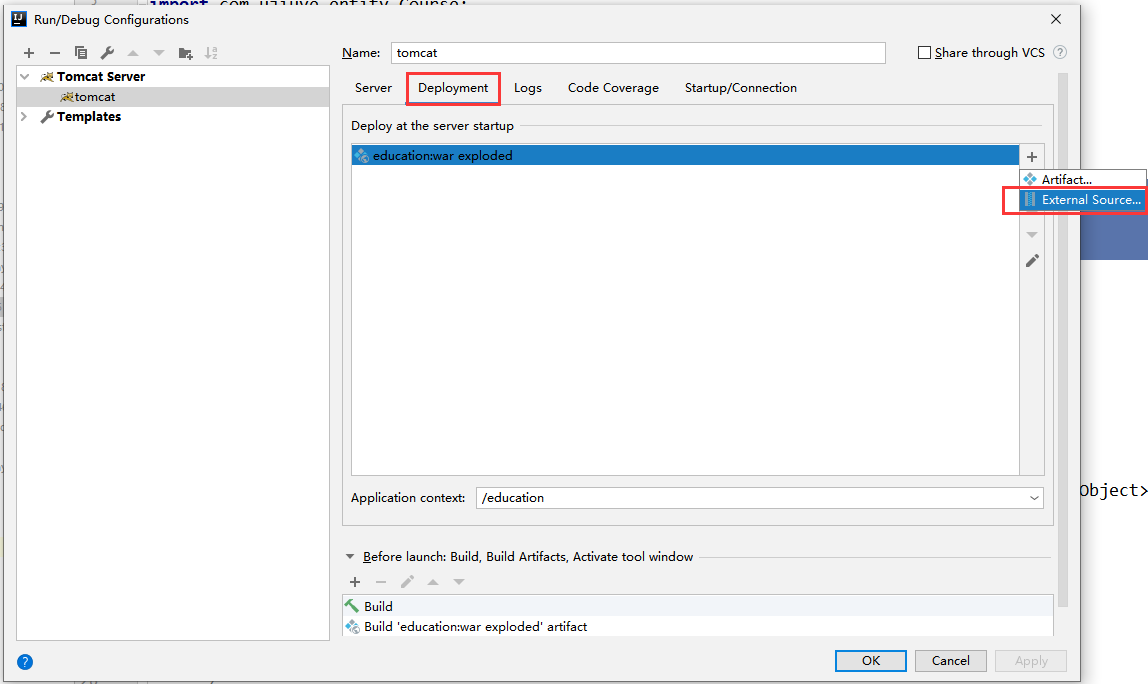Remove selected configuration with minus icon
This screenshot has height=684, width=1148.
click(x=55, y=53)
